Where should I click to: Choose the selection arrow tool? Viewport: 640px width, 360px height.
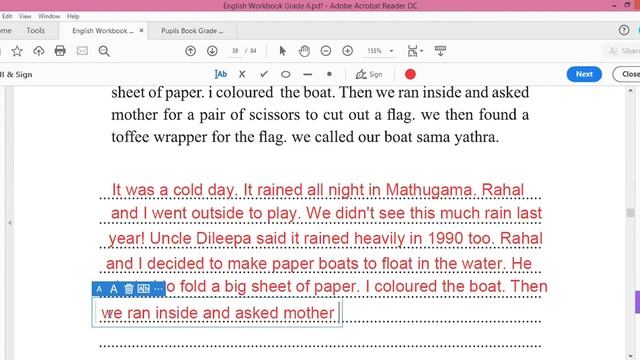click(282, 51)
